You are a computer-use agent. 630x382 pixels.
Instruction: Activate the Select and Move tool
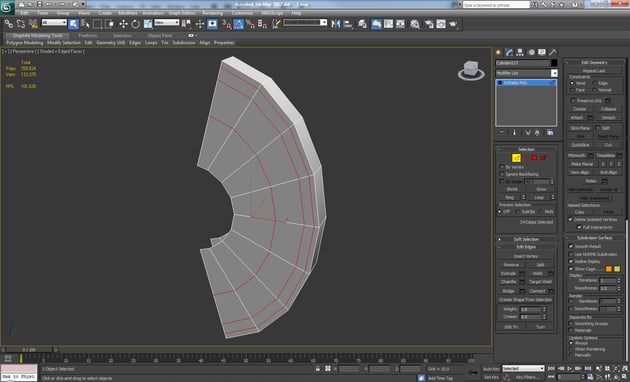coord(123,24)
